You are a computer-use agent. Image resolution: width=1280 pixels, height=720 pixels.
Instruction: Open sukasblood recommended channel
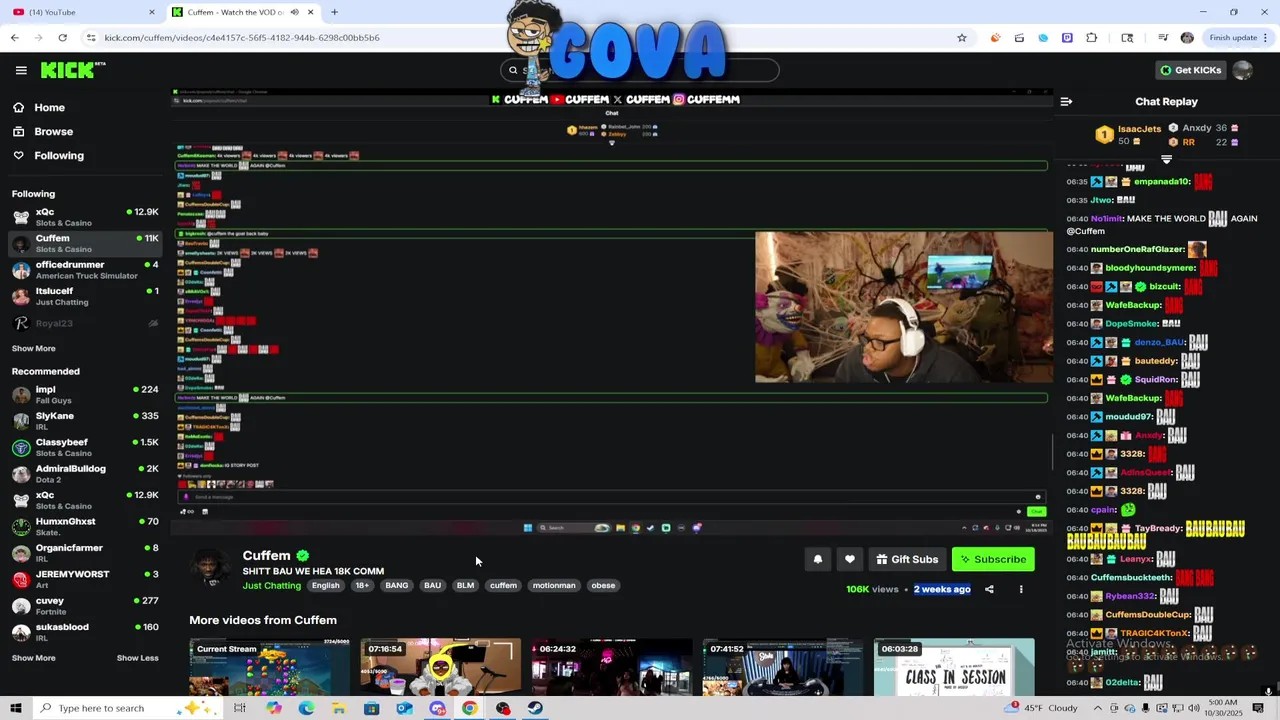pos(85,632)
